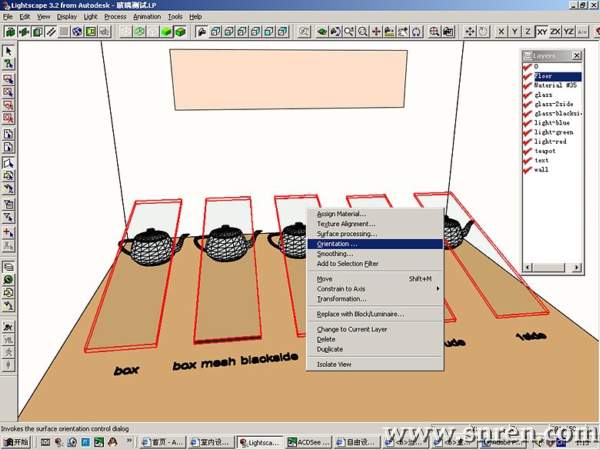Open the Help menu

pyautogui.click(x=196, y=17)
